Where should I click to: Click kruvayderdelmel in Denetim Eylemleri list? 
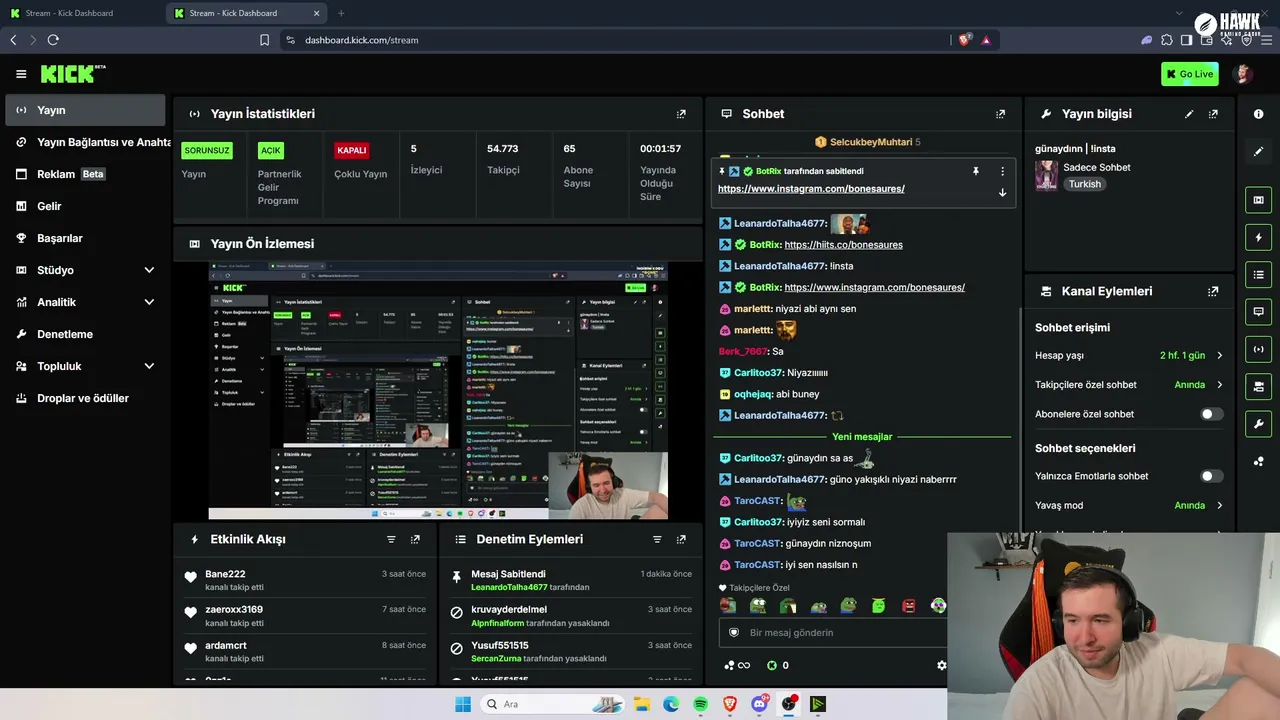tap(509, 610)
